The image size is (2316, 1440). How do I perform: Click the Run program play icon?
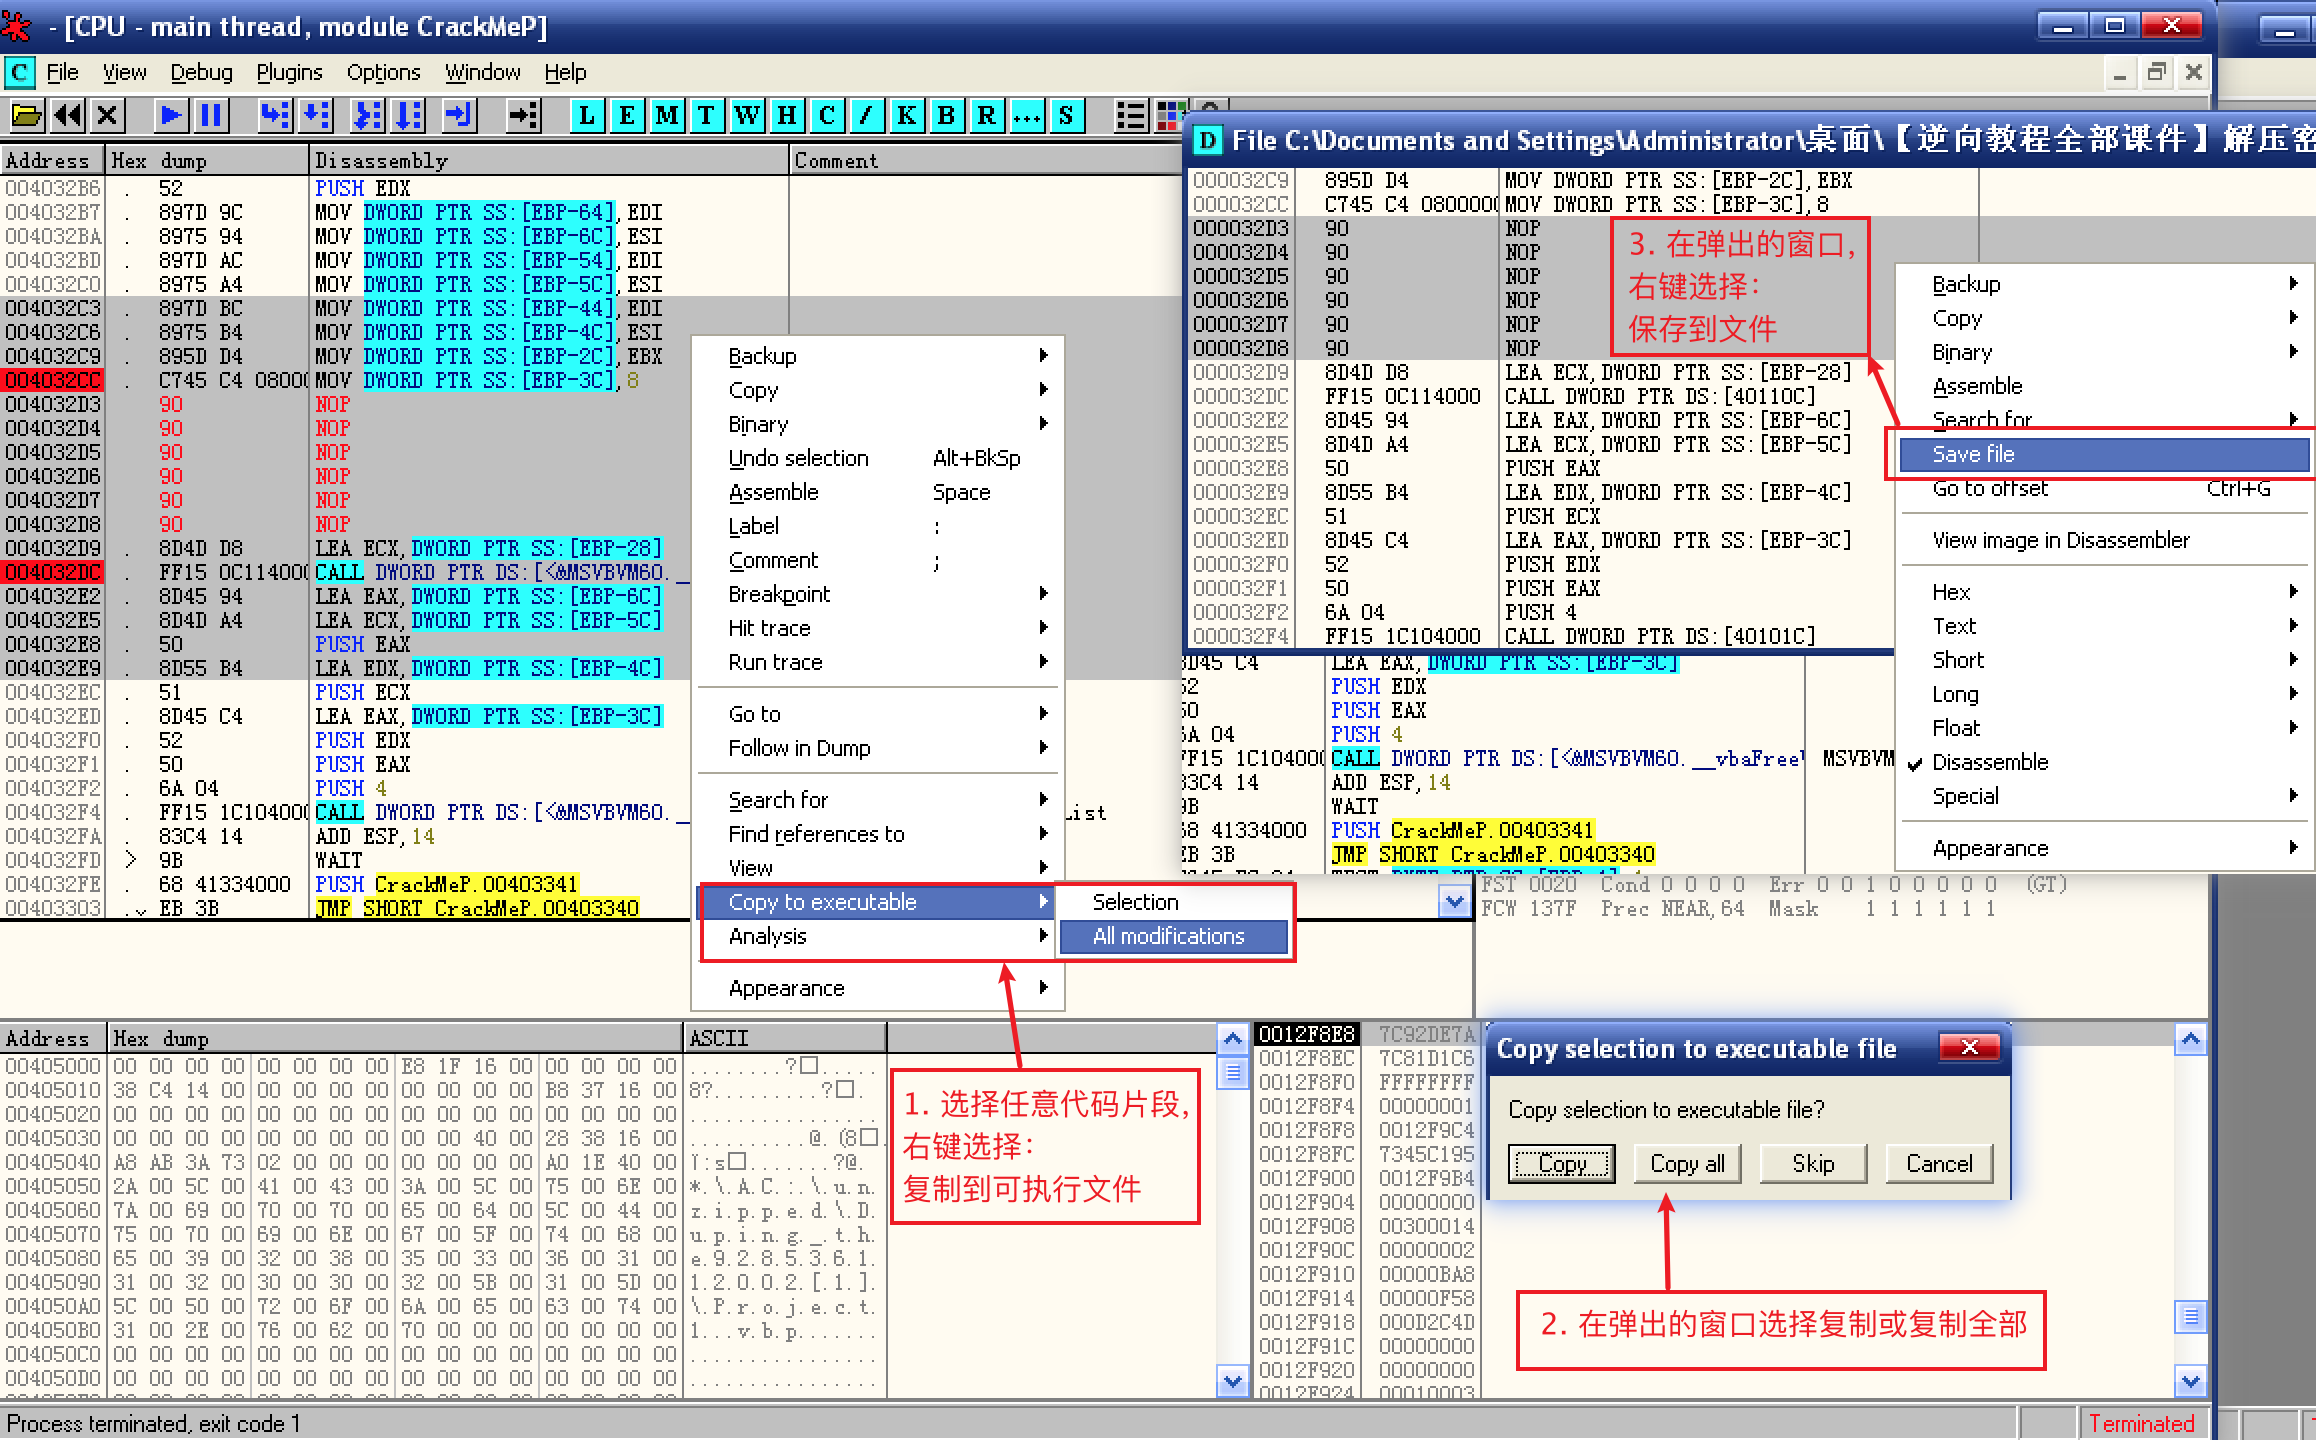point(171,115)
